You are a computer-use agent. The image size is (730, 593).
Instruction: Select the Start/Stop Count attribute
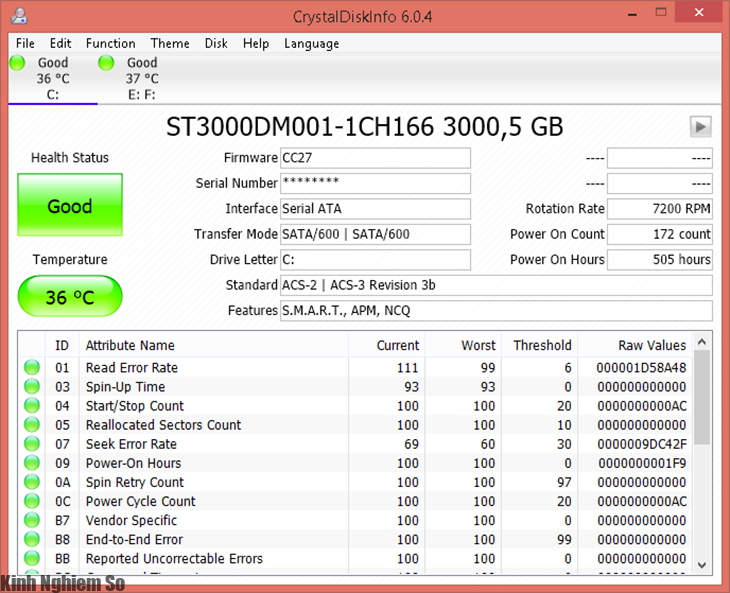135,406
